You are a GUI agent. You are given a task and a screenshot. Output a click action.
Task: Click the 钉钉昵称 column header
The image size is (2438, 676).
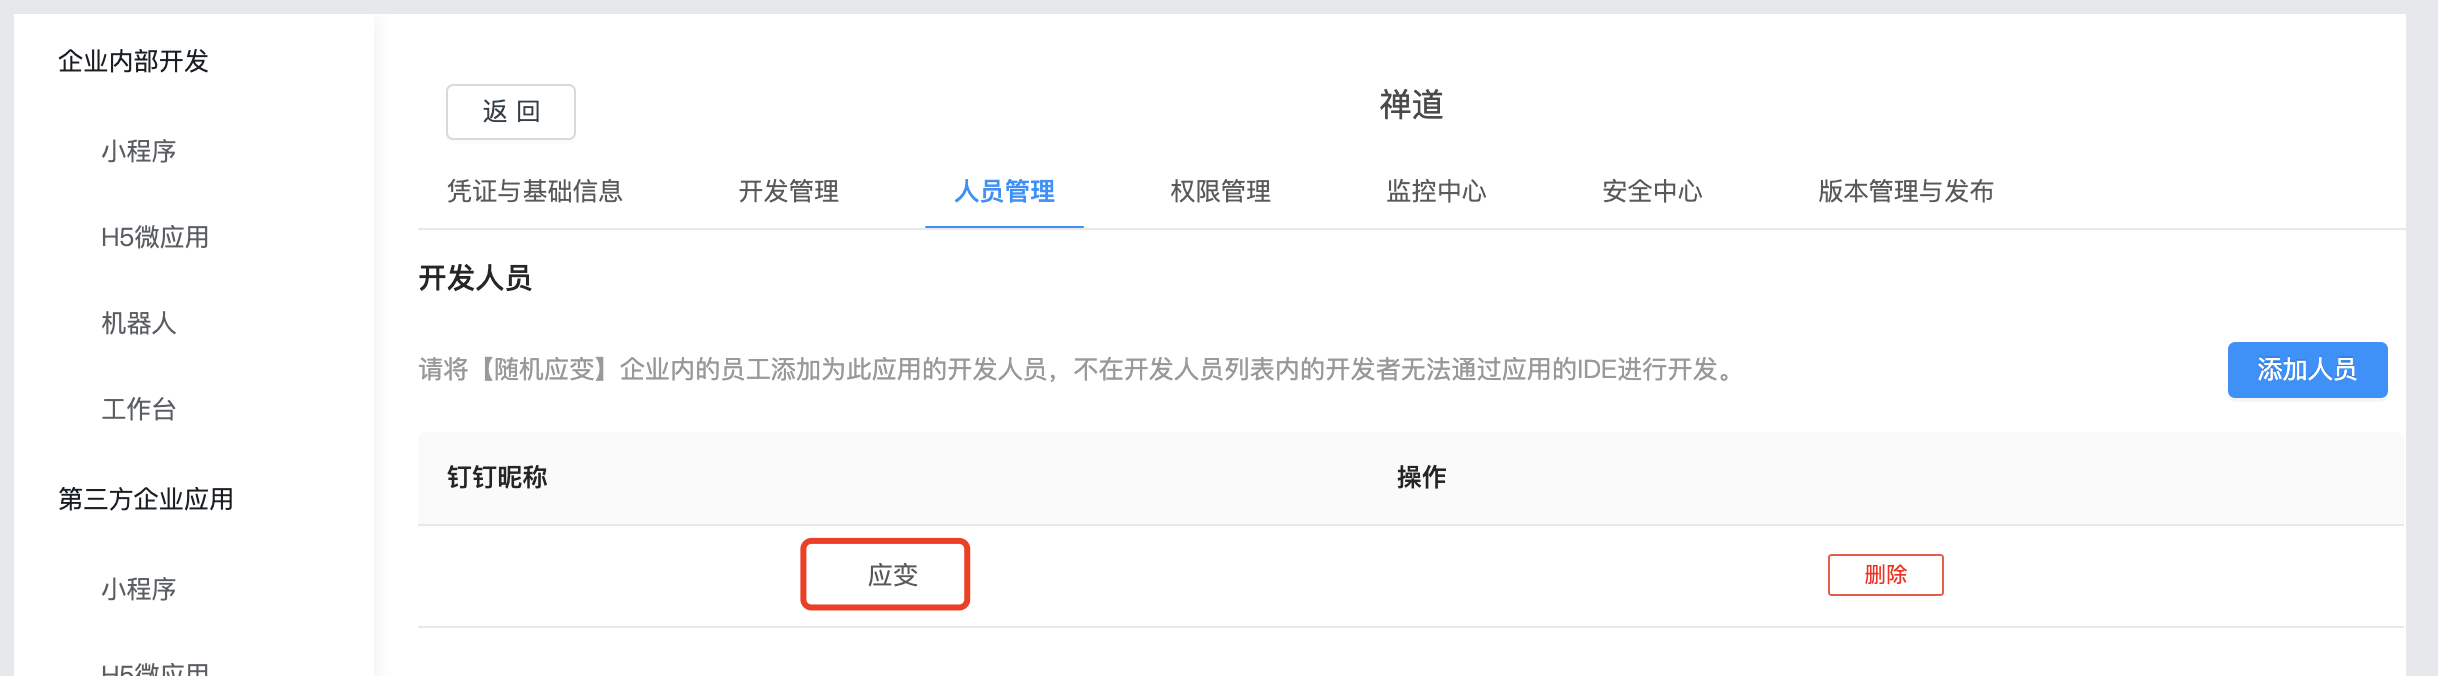[x=497, y=477]
